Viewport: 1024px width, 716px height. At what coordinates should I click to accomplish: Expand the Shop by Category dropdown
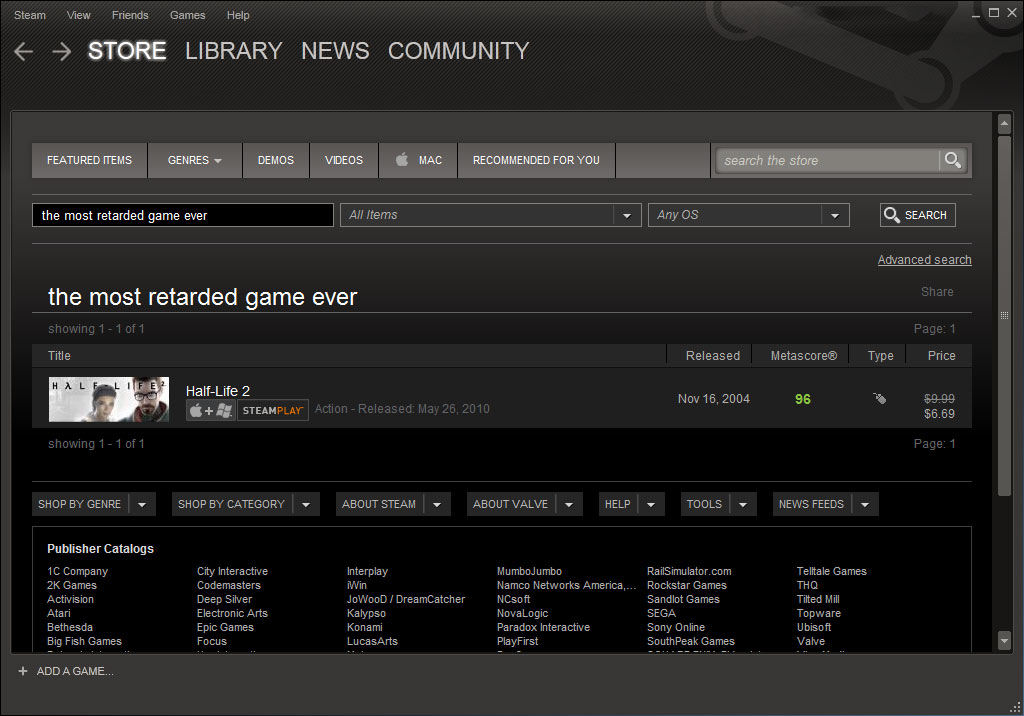click(306, 504)
